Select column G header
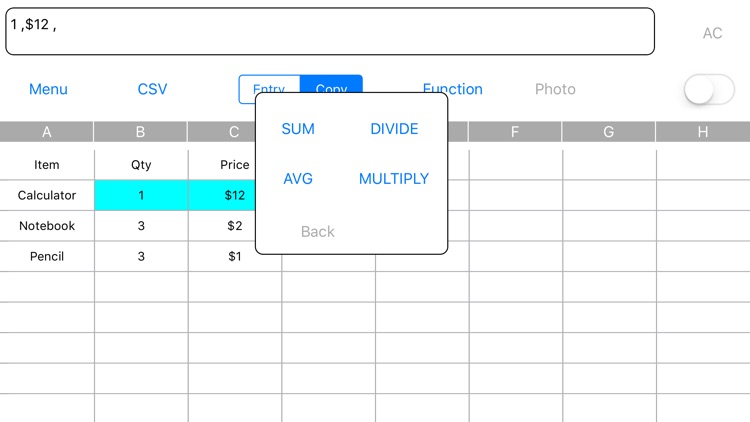 (608, 132)
